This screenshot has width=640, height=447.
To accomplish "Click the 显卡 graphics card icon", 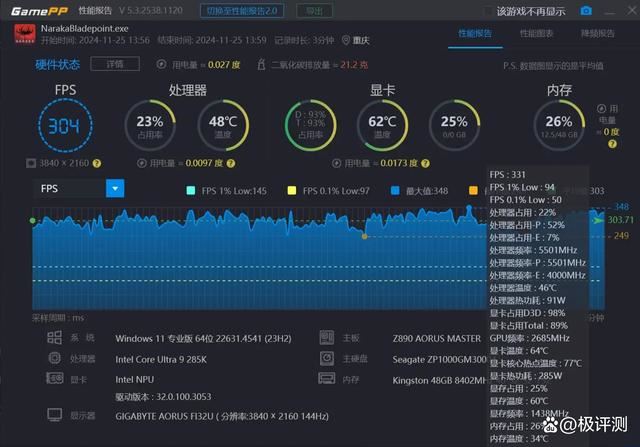I will click(x=55, y=378).
